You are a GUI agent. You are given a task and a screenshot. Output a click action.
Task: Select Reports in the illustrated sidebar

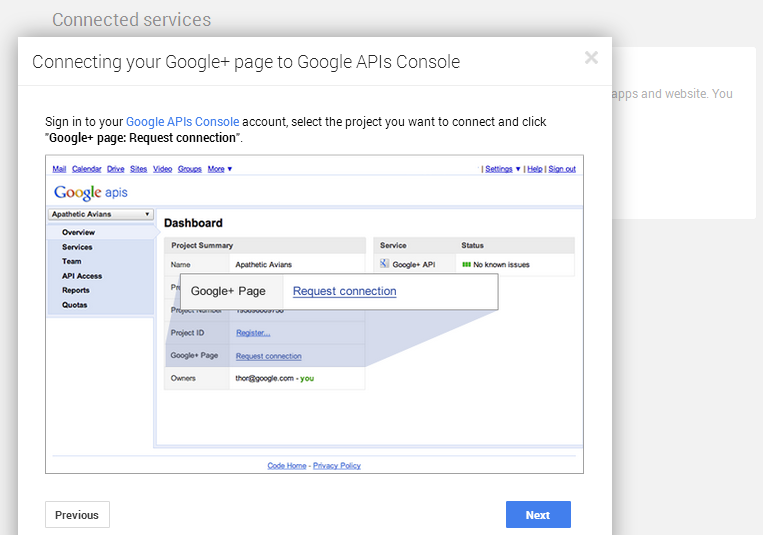pyautogui.click(x=75, y=290)
